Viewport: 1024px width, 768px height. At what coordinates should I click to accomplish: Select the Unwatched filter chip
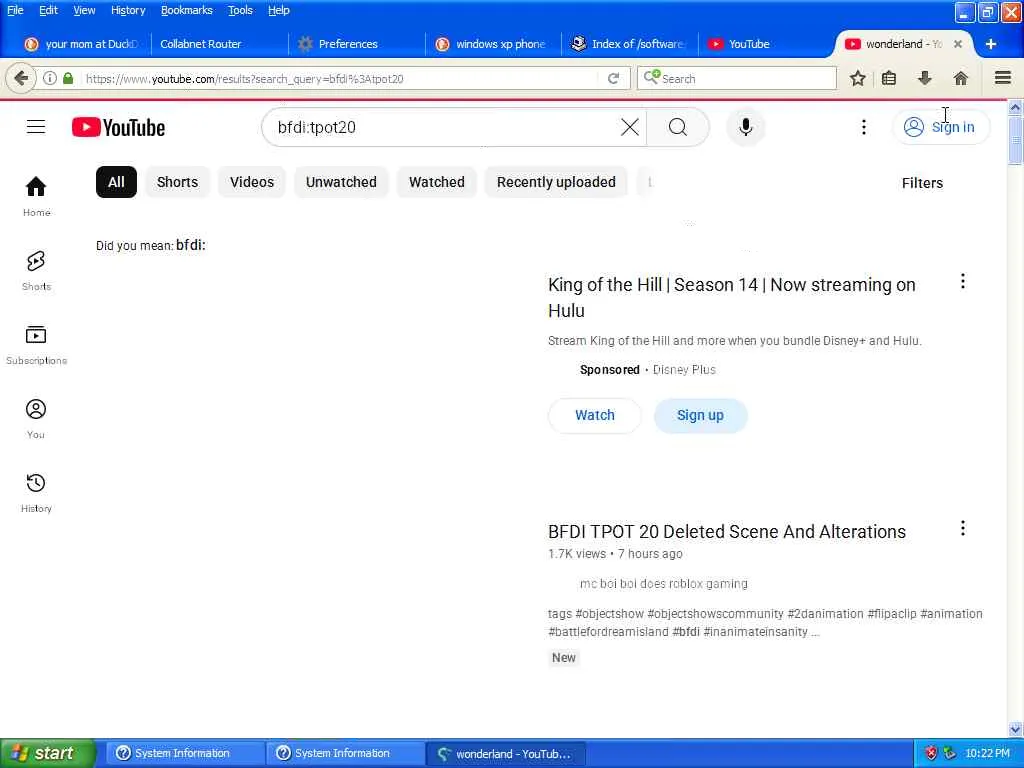341,182
